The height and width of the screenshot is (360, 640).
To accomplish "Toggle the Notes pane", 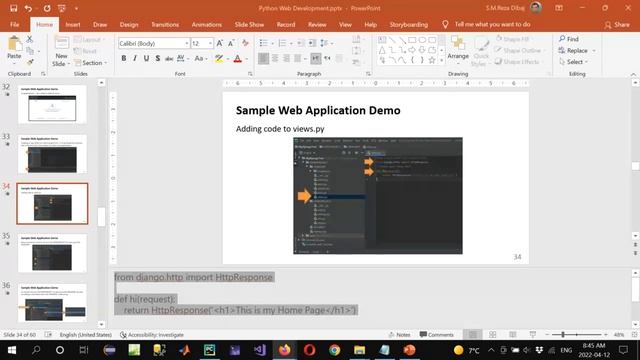I will (x=400, y=335).
